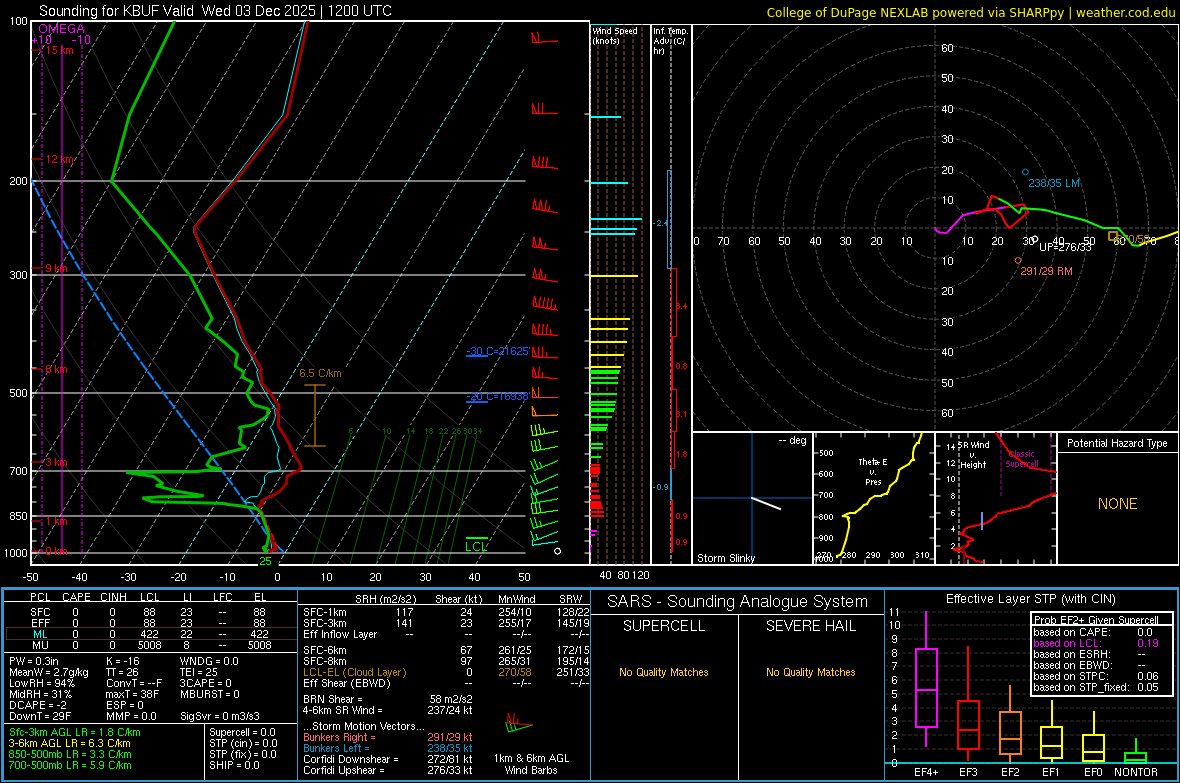Click the blue Bunkers left-mover circle marker
This screenshot has width=1180, height=783.
coord(1025,172)
